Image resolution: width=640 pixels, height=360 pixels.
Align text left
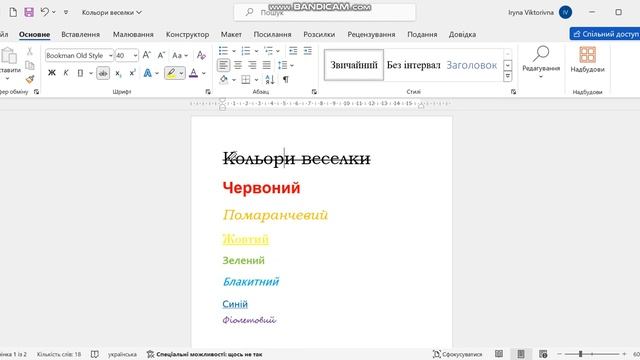tap(223, 65)
